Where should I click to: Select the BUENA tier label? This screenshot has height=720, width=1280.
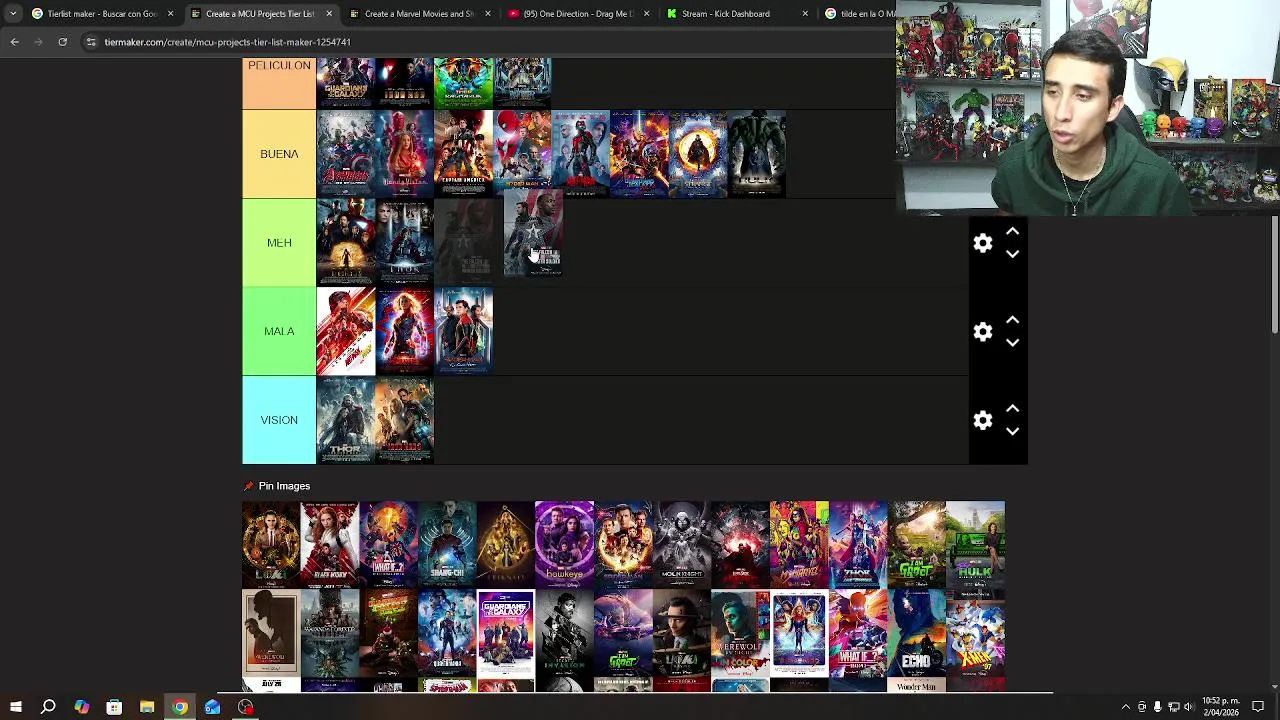click(279, 154)
